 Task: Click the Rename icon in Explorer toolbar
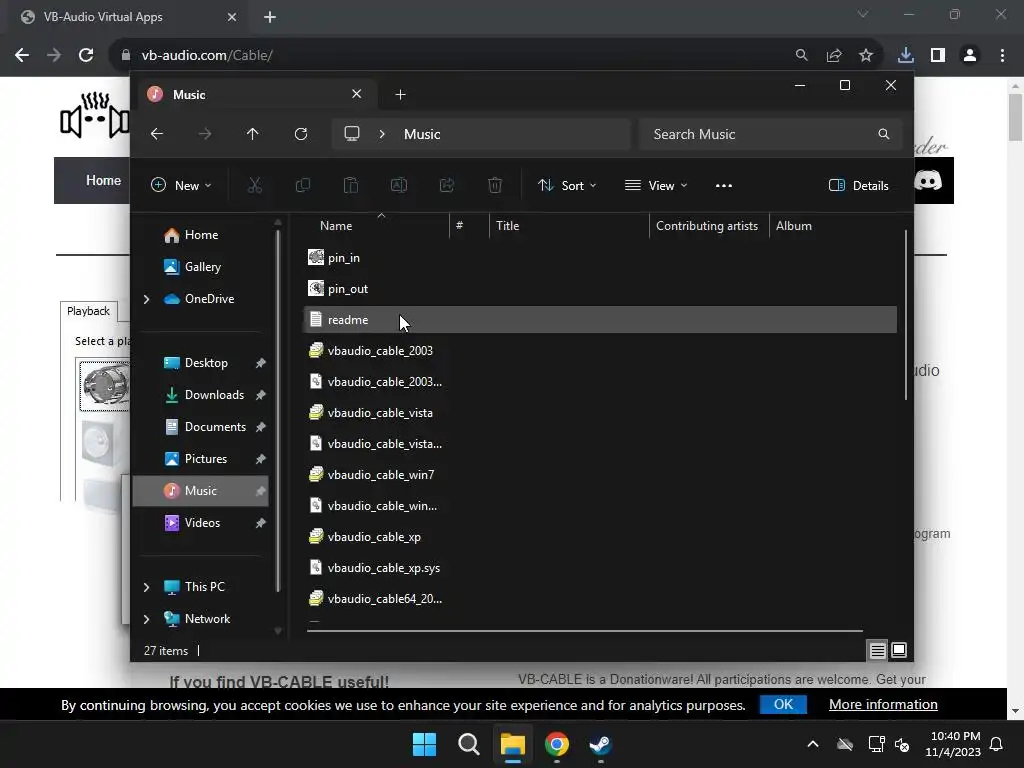tap(399, 185)
